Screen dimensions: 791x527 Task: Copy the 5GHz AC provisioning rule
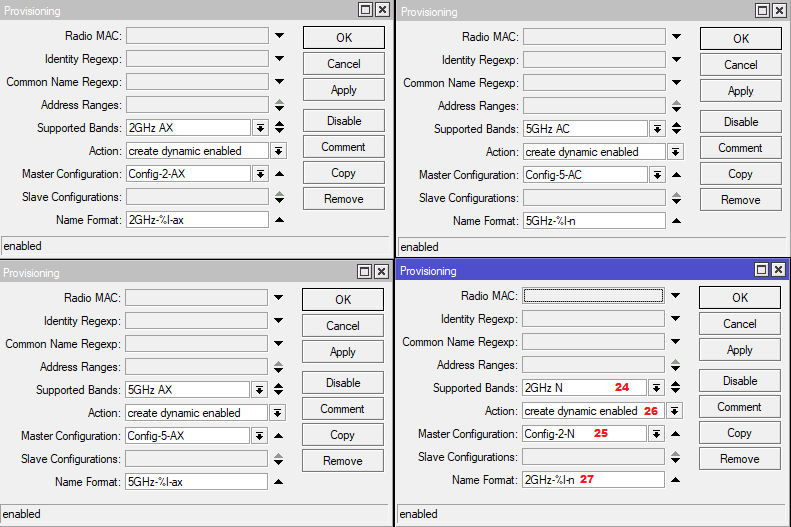click(x=740, y=174)
